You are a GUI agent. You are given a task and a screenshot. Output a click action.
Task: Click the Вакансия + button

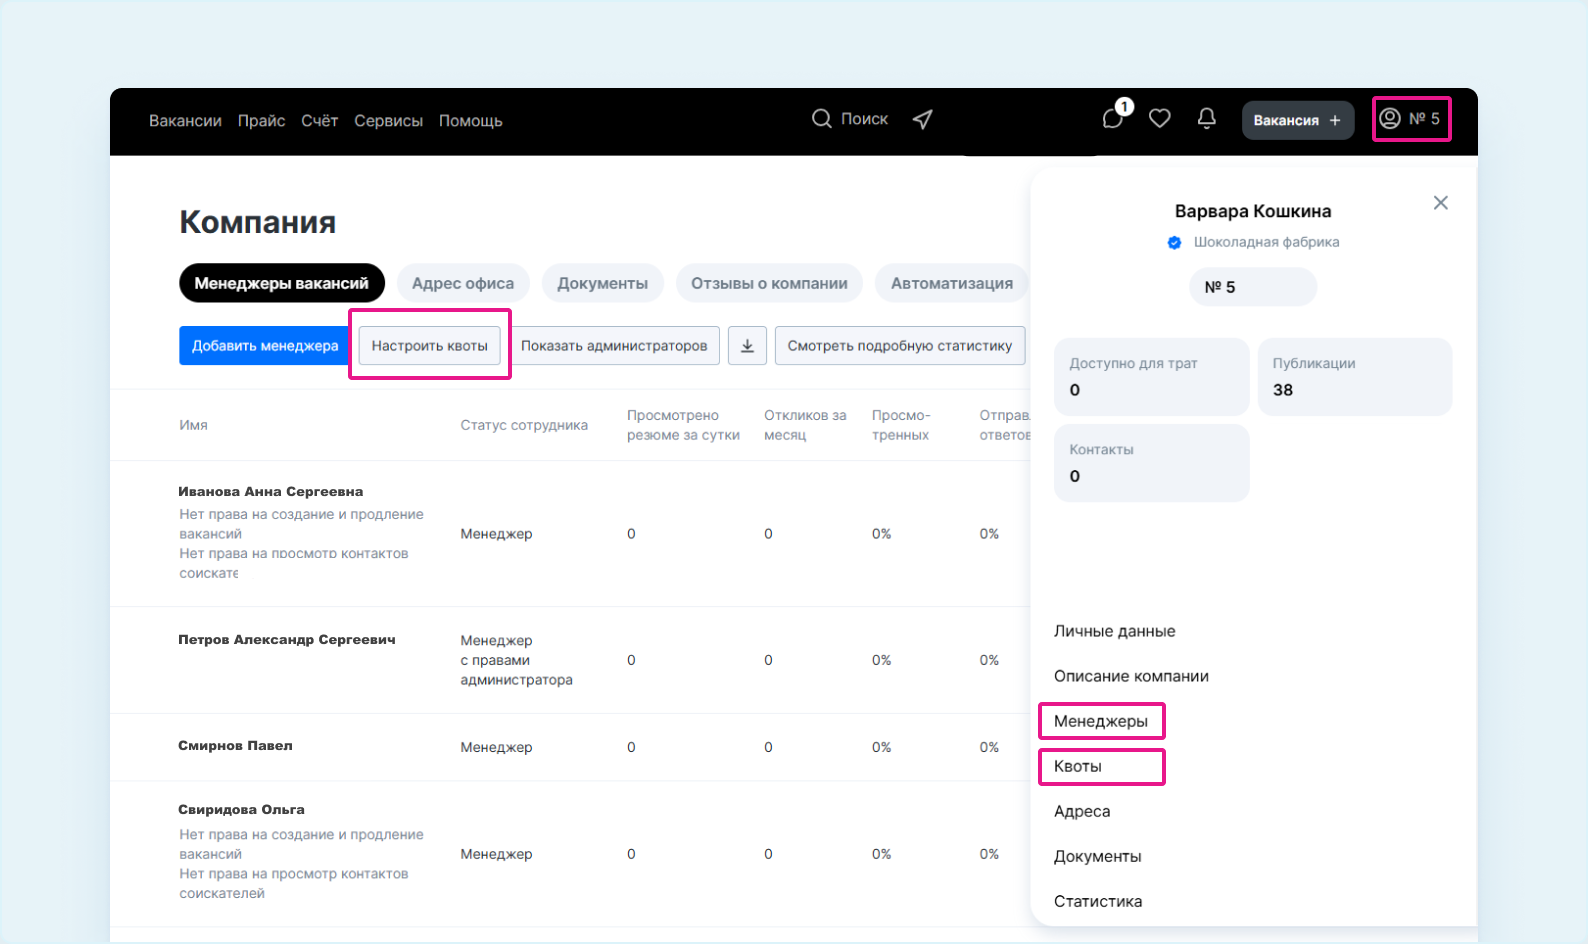(x=1298, y=120)
